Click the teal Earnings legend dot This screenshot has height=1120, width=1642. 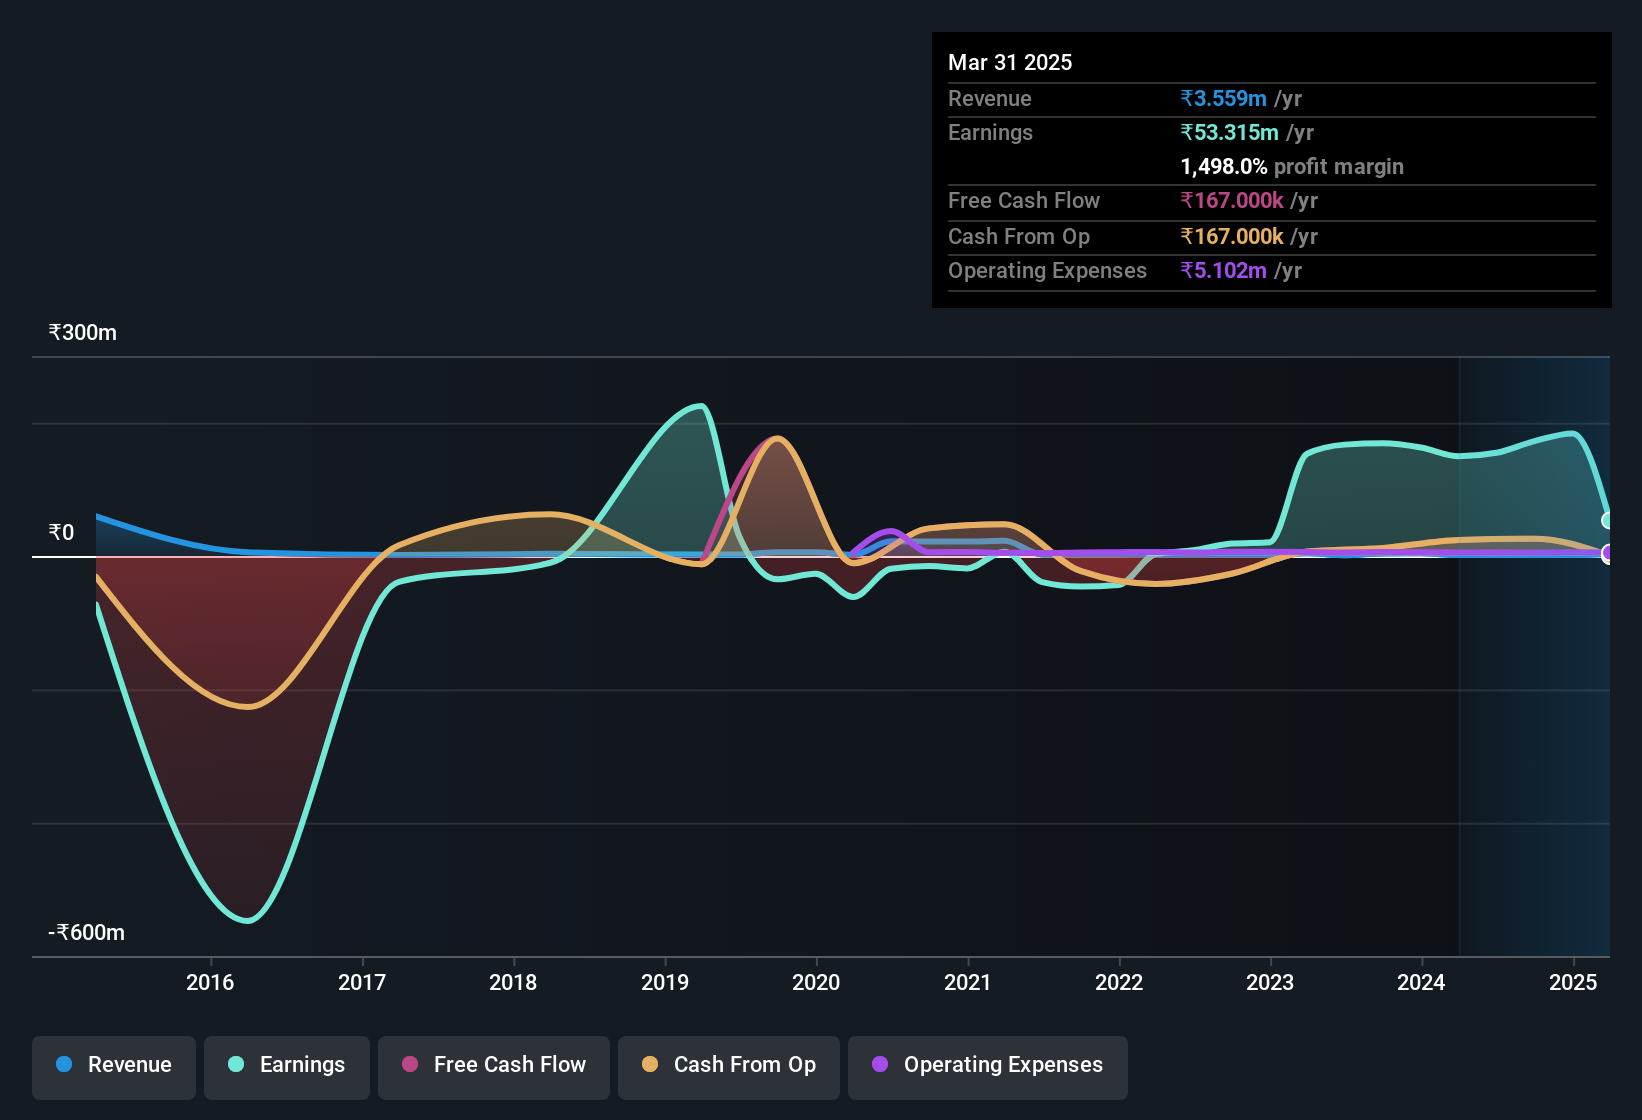coord(236,1064)
